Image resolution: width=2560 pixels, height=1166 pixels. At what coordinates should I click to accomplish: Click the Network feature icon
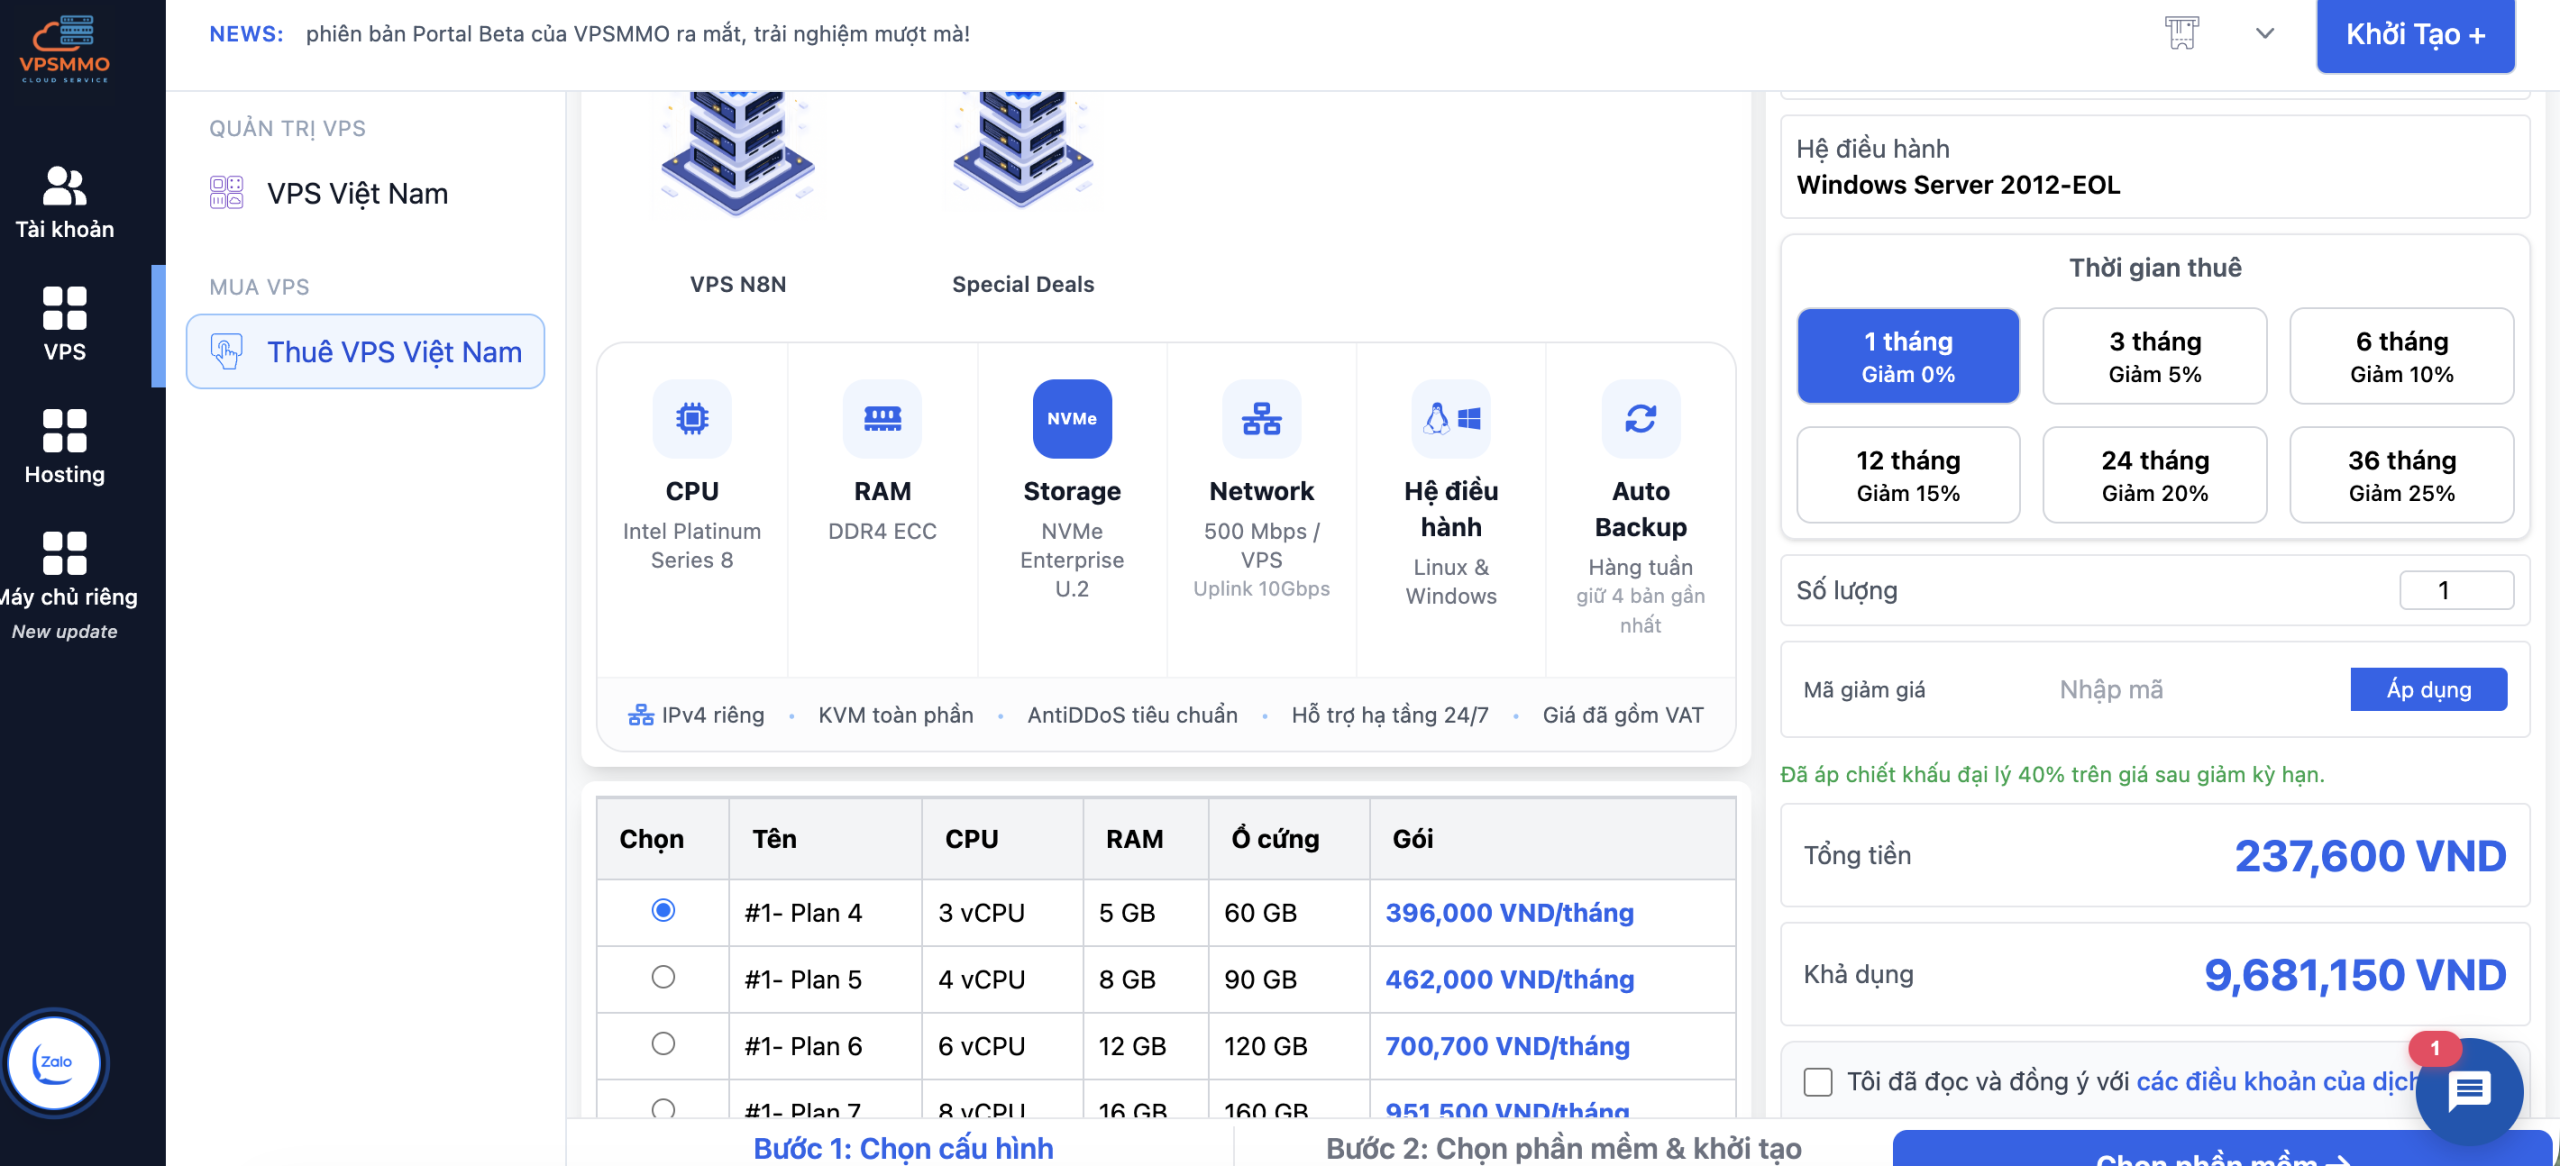pos(1262,418)
